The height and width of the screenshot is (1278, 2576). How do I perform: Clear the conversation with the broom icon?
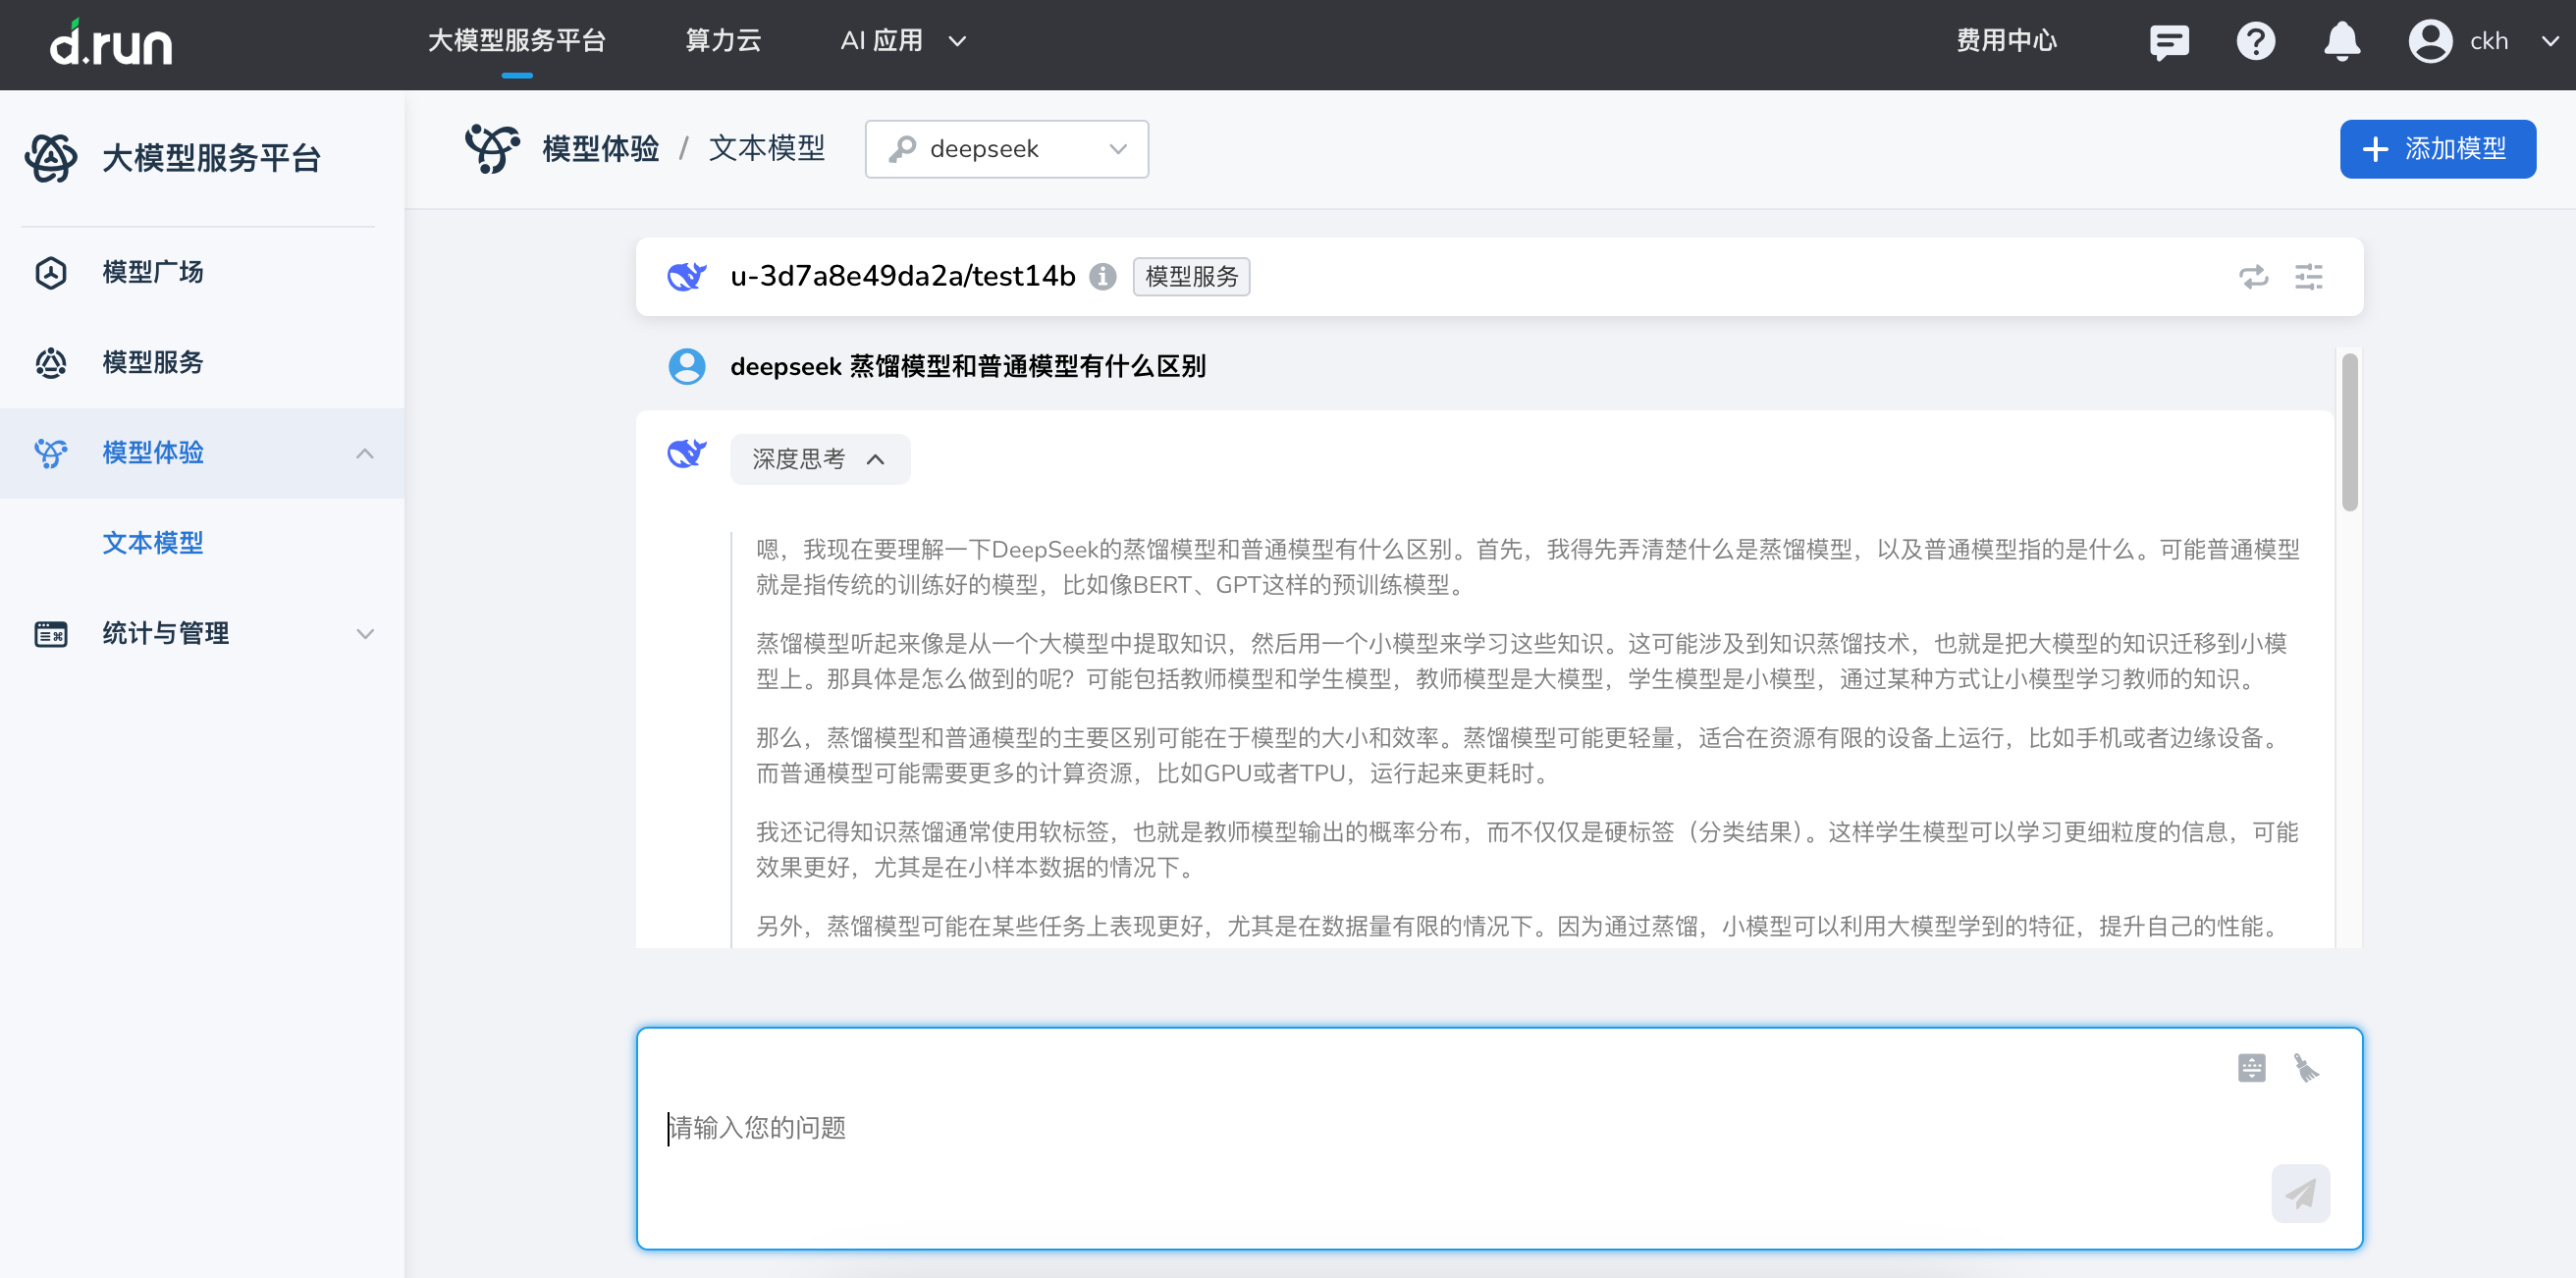[x=2310, y=1067]
